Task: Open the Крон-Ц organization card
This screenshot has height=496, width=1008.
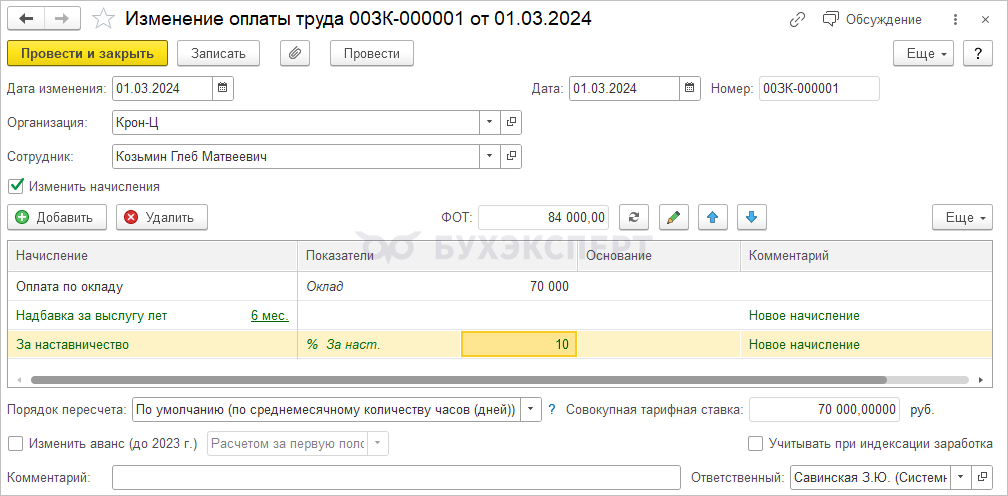Action: (x=511, y=122)
